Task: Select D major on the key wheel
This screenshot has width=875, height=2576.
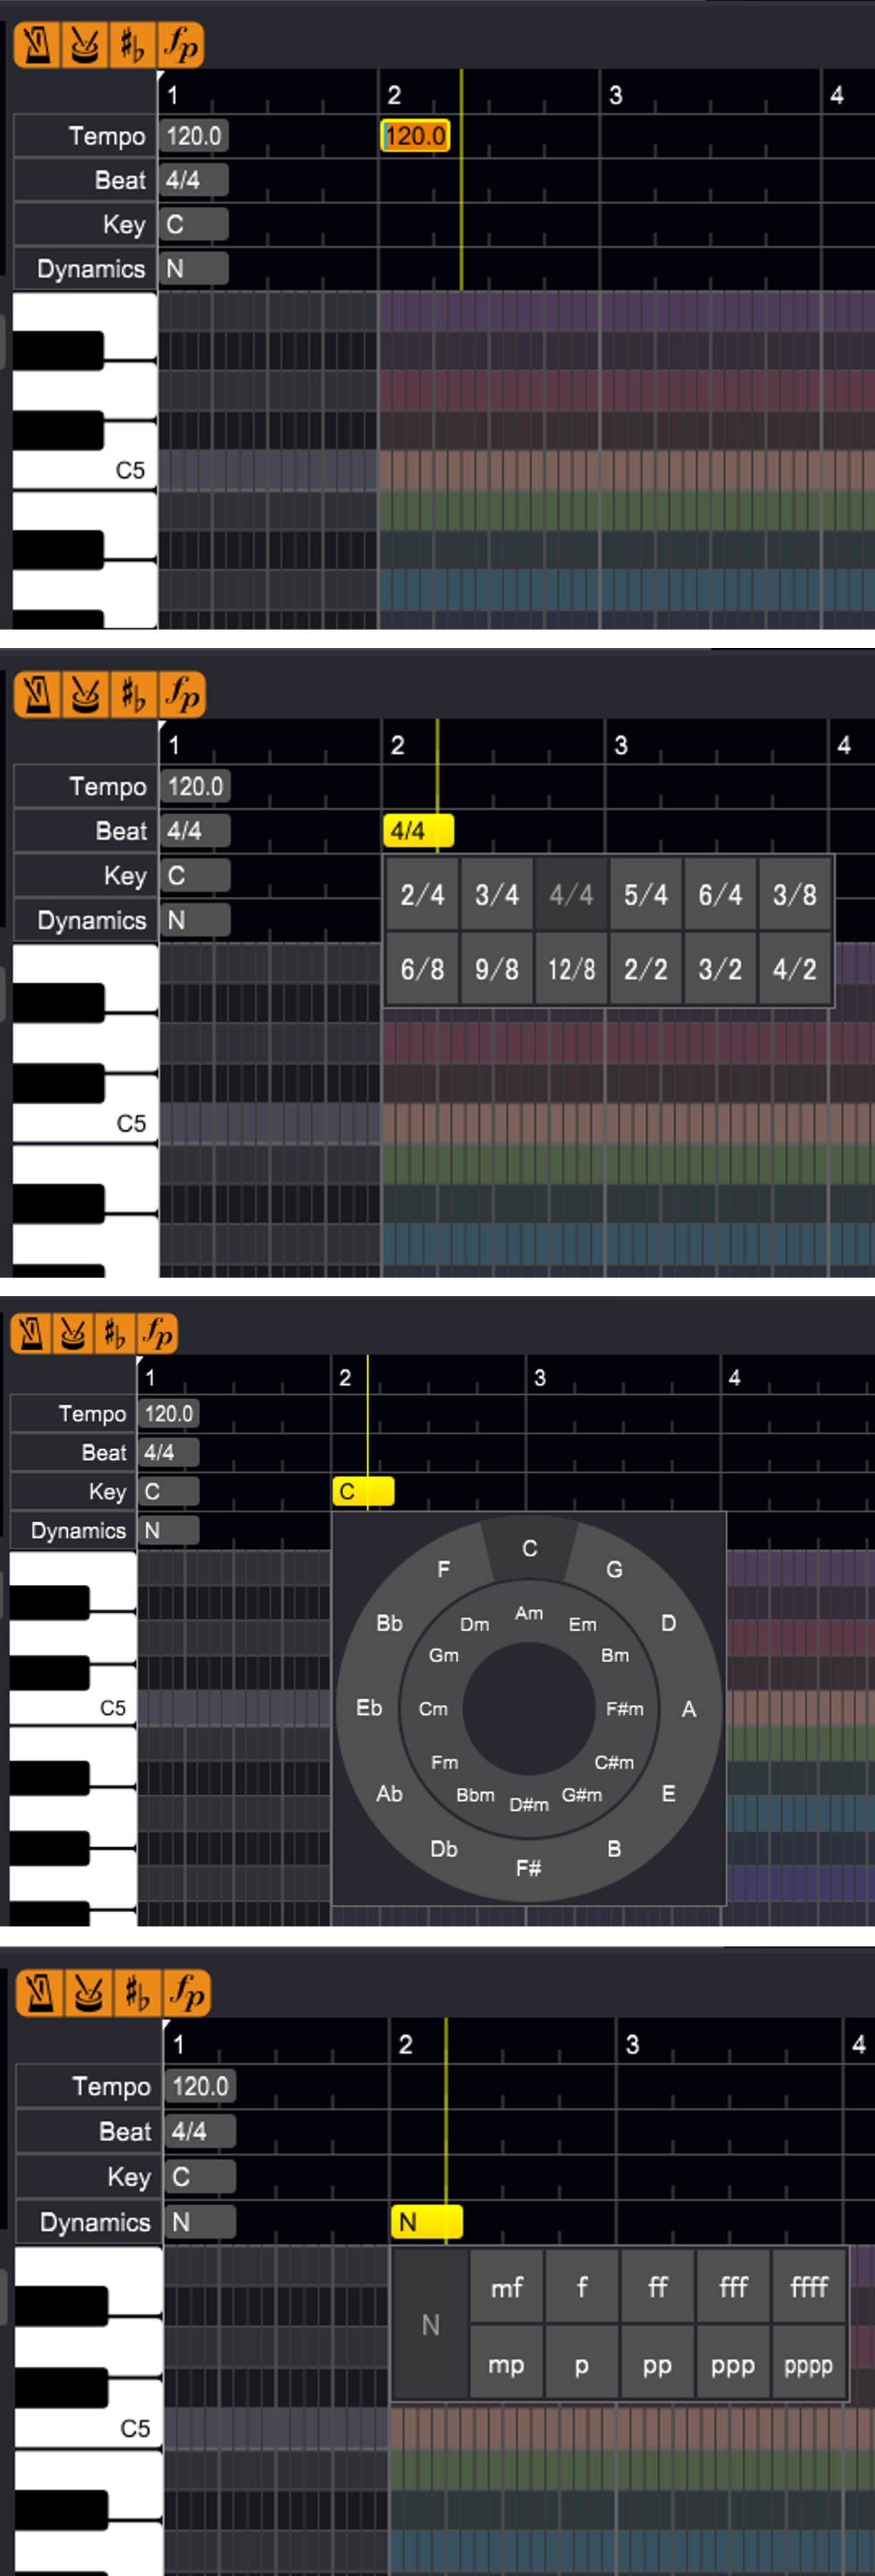Action: coord(668,1623)
